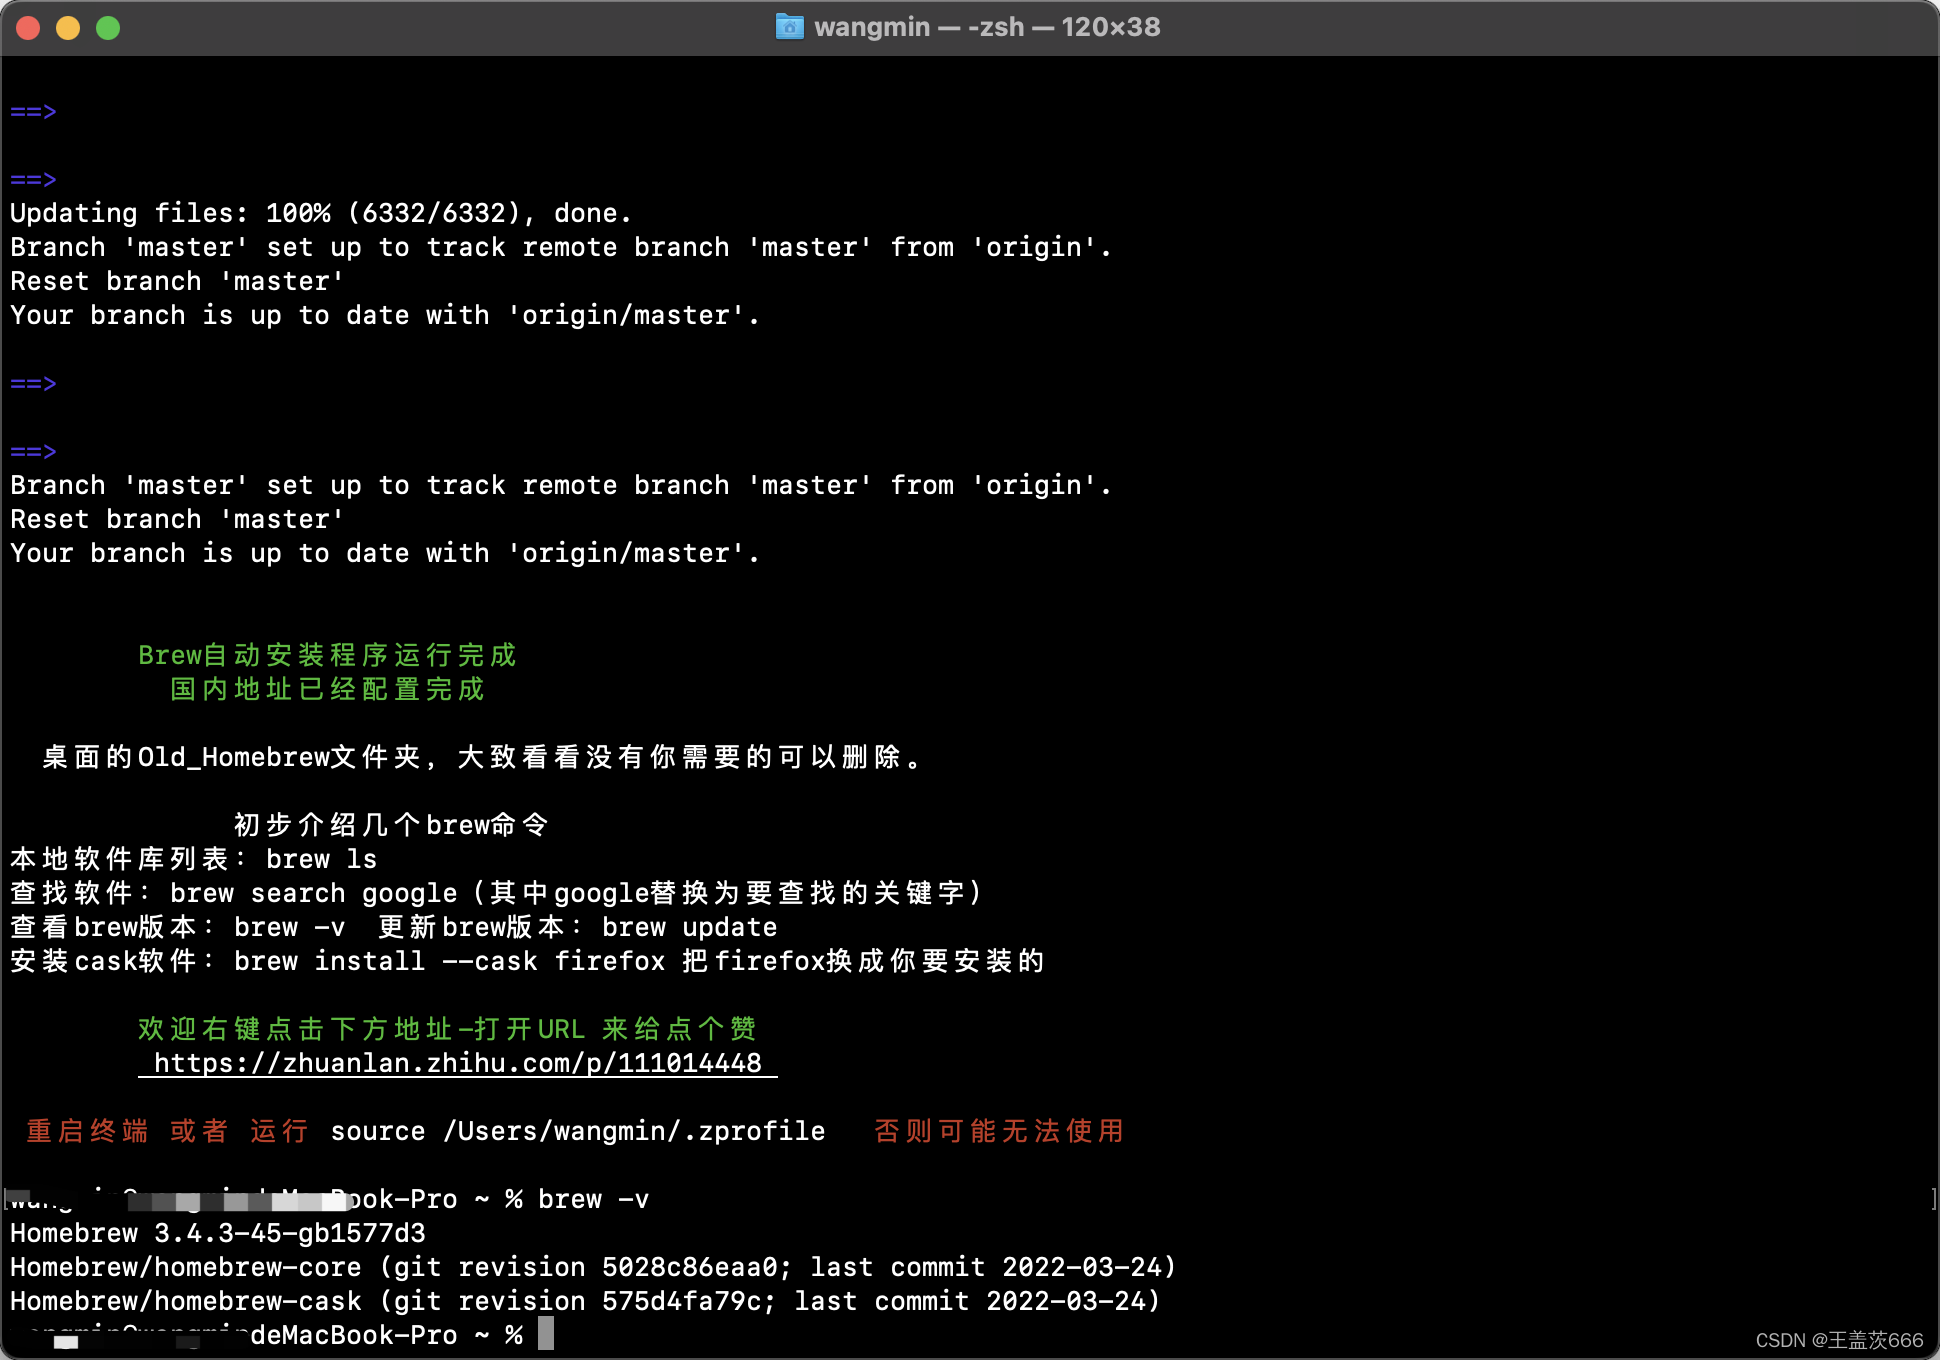Click the folder proxy icon in title bar

point(789,27)
